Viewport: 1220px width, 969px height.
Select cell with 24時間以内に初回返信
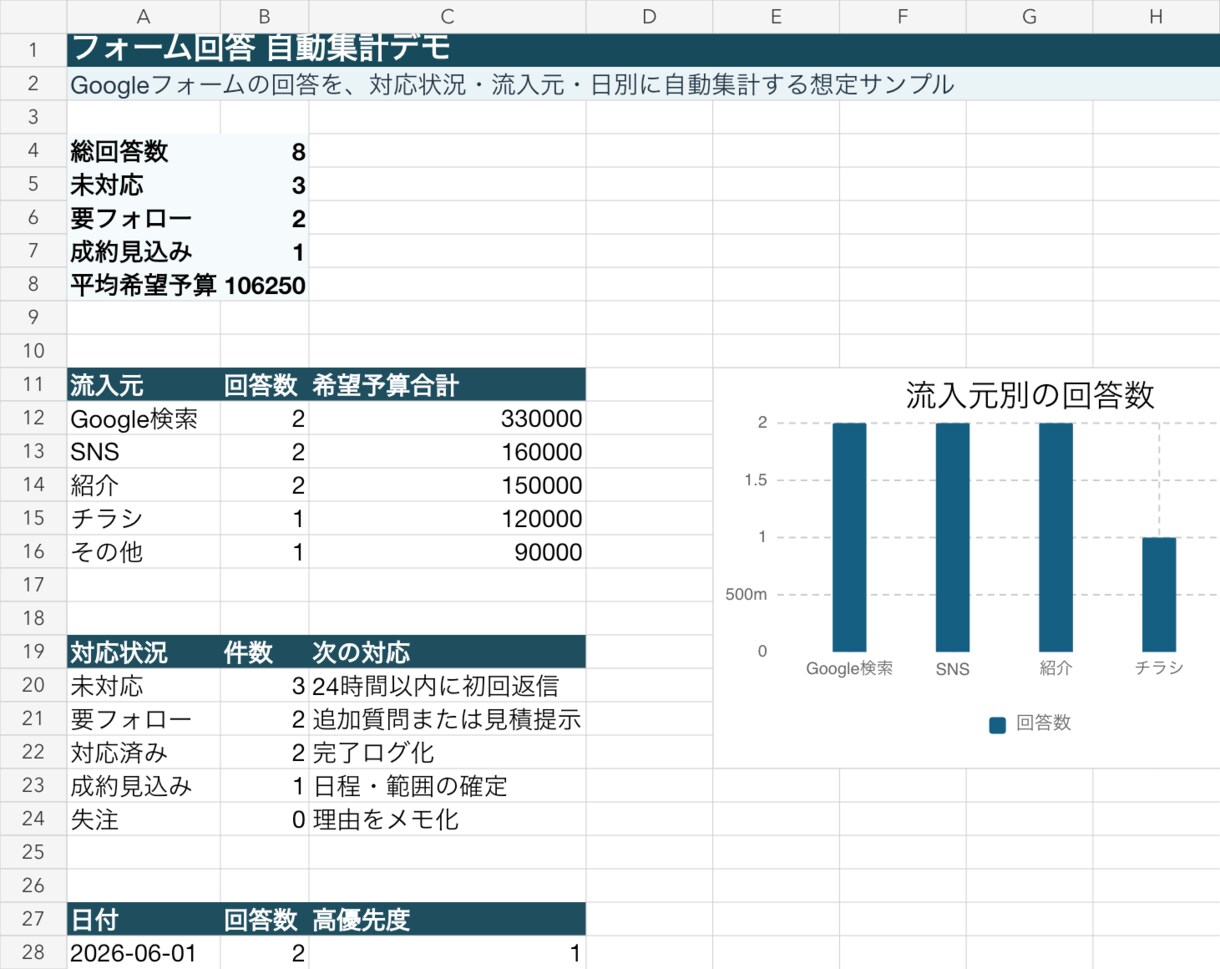click(447, 686)
